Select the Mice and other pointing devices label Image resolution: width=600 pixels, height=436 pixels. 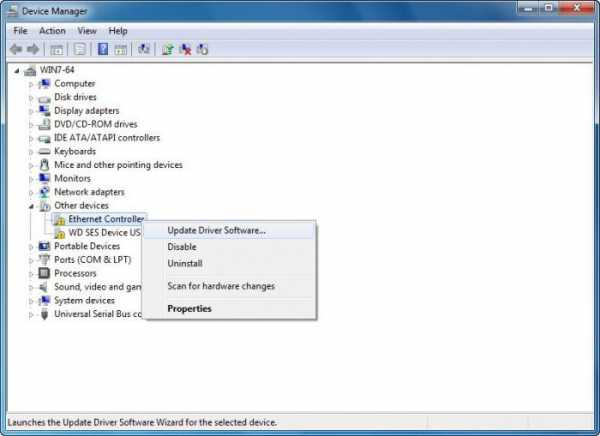(x=118, y=165)
